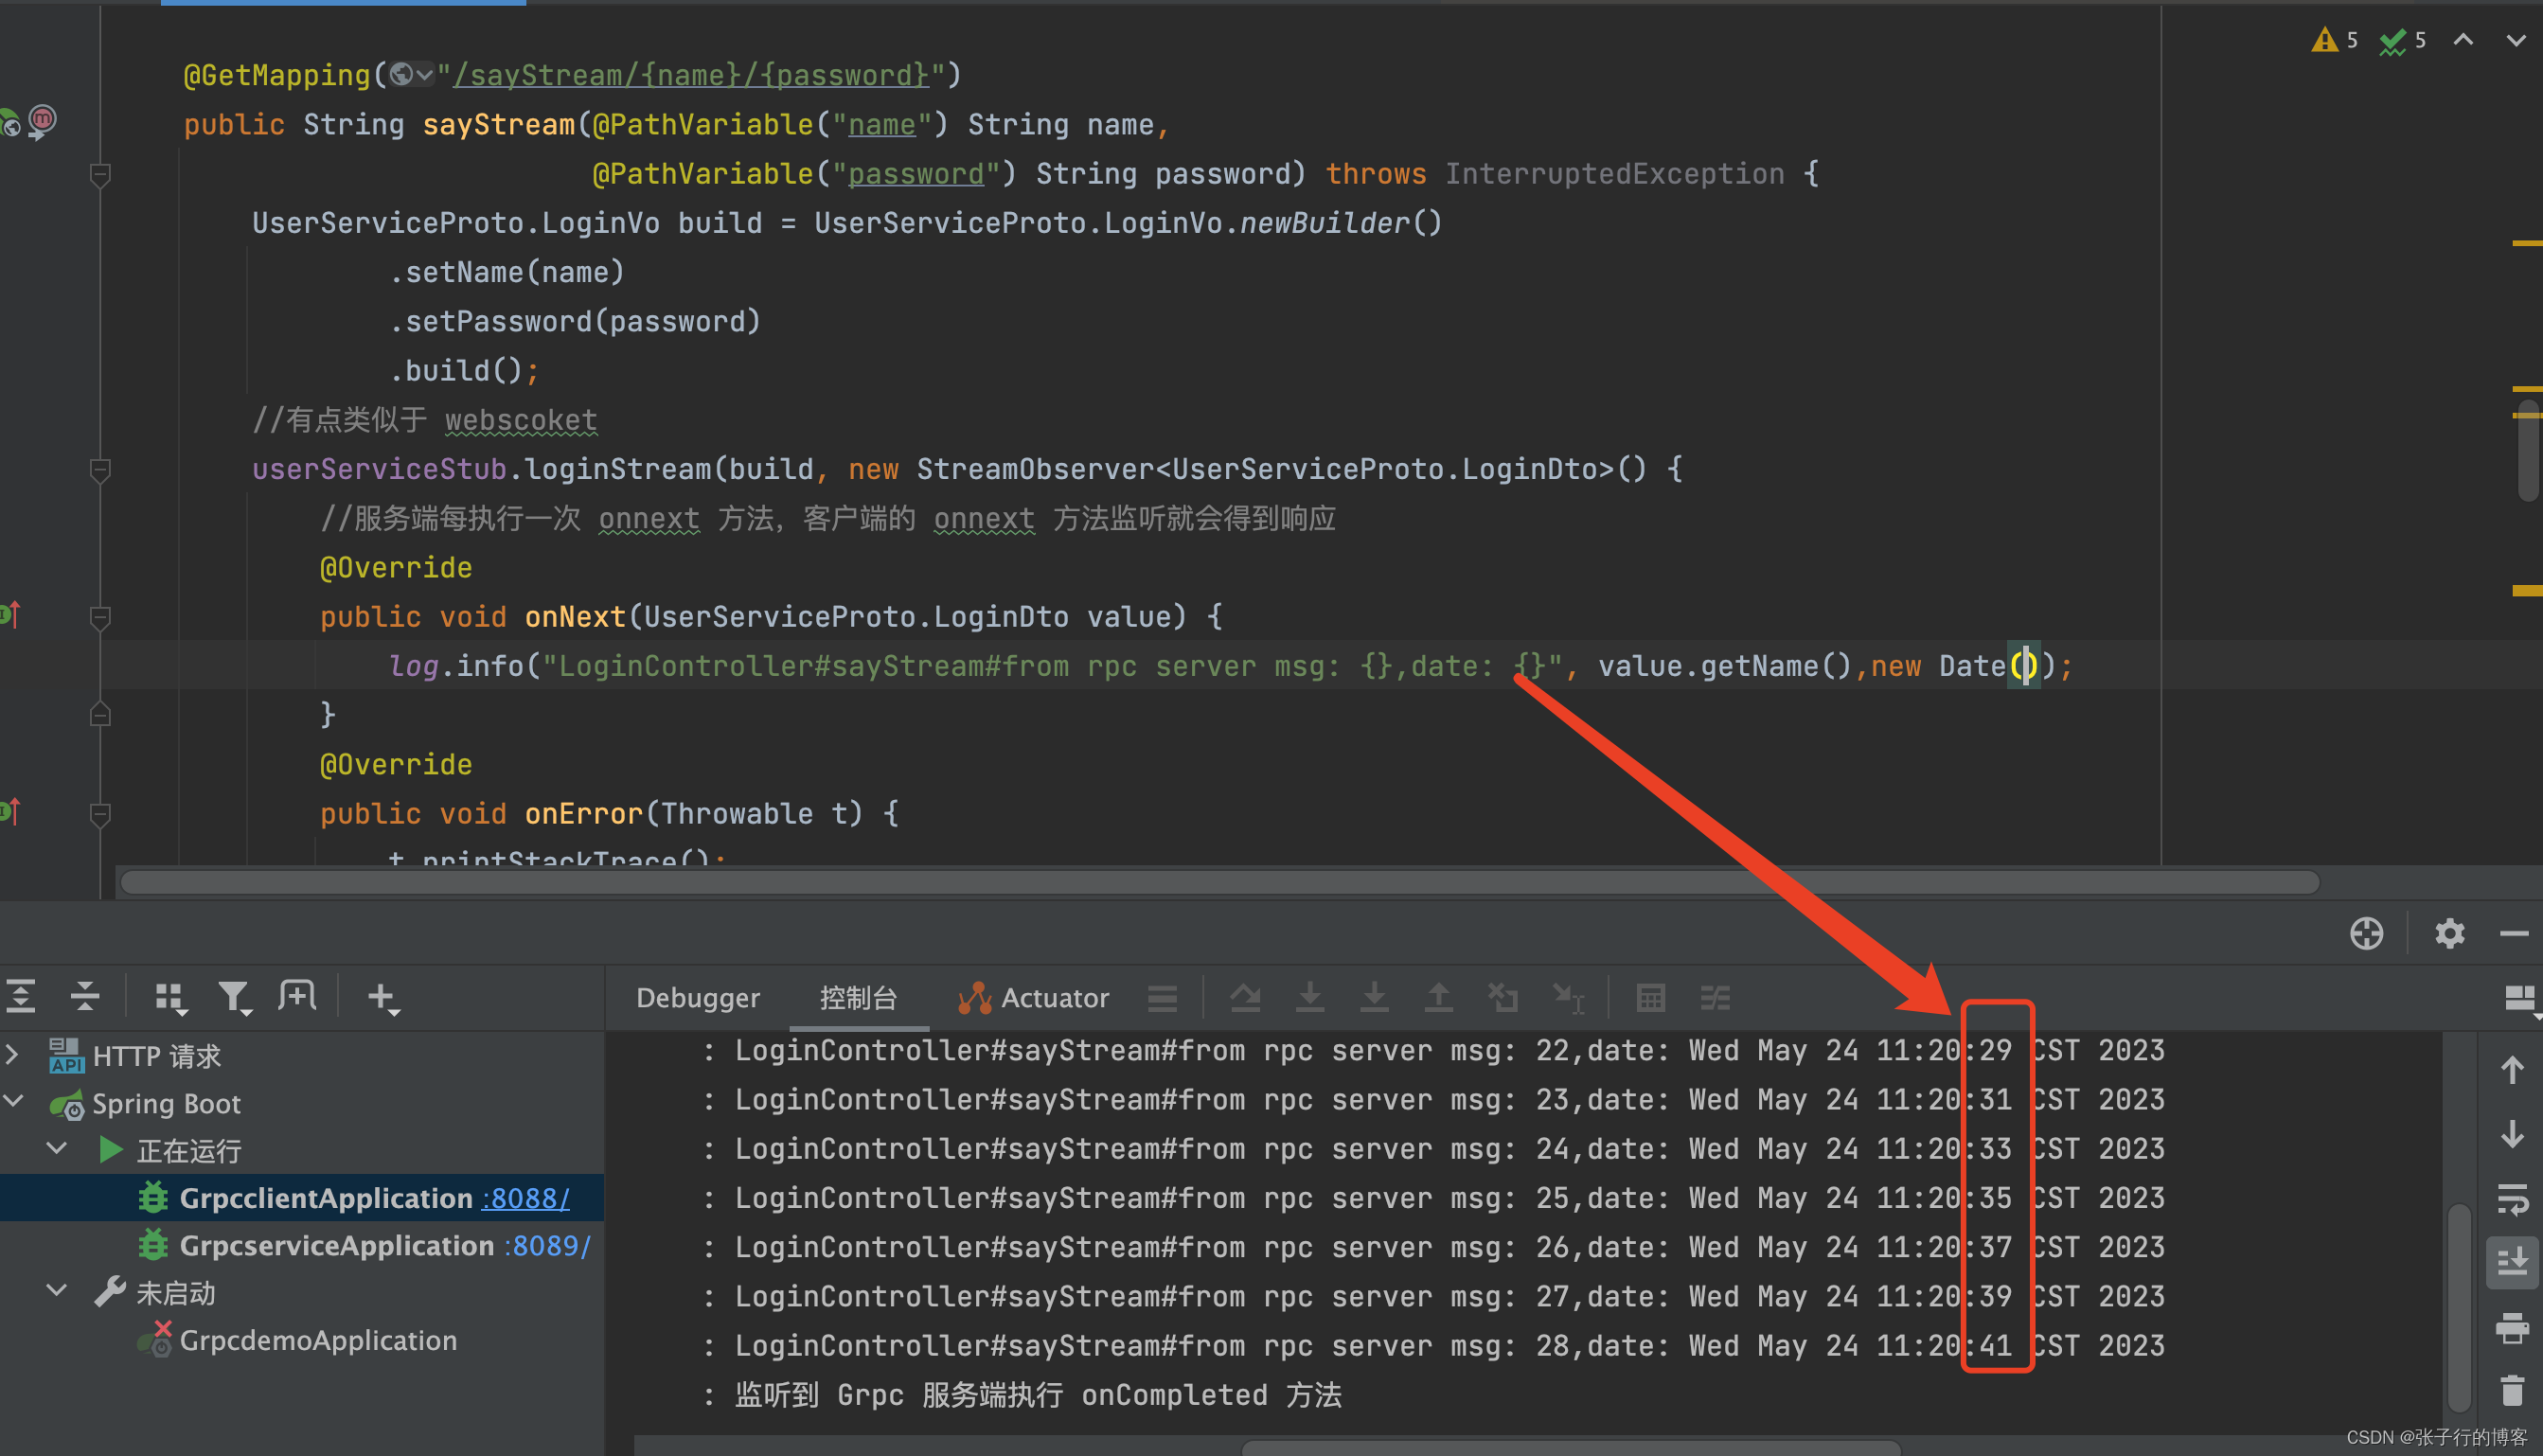
Task: Hide the Services tool window
Action: tap(2514, 933)
